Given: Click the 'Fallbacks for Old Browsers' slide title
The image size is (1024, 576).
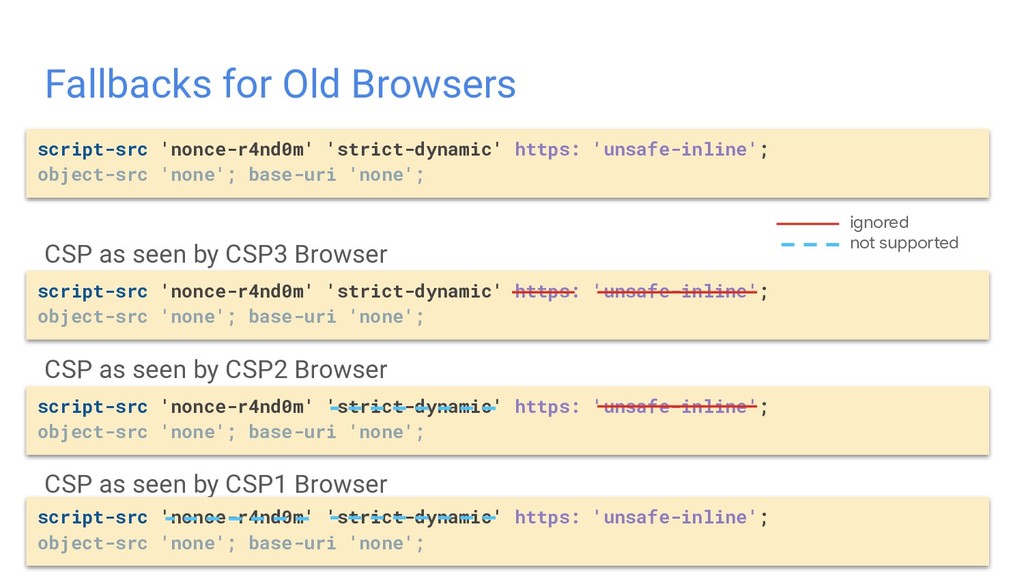Looking at the screenshot, I should [x=280, y=84].
